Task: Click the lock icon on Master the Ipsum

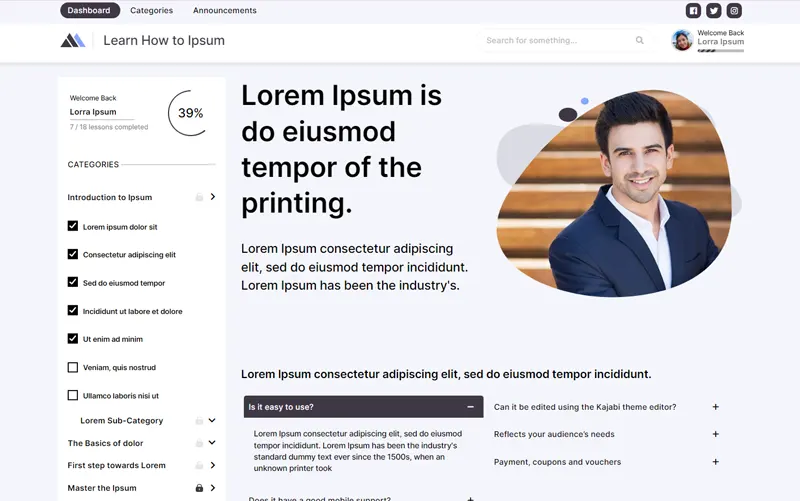Action: 199,488
